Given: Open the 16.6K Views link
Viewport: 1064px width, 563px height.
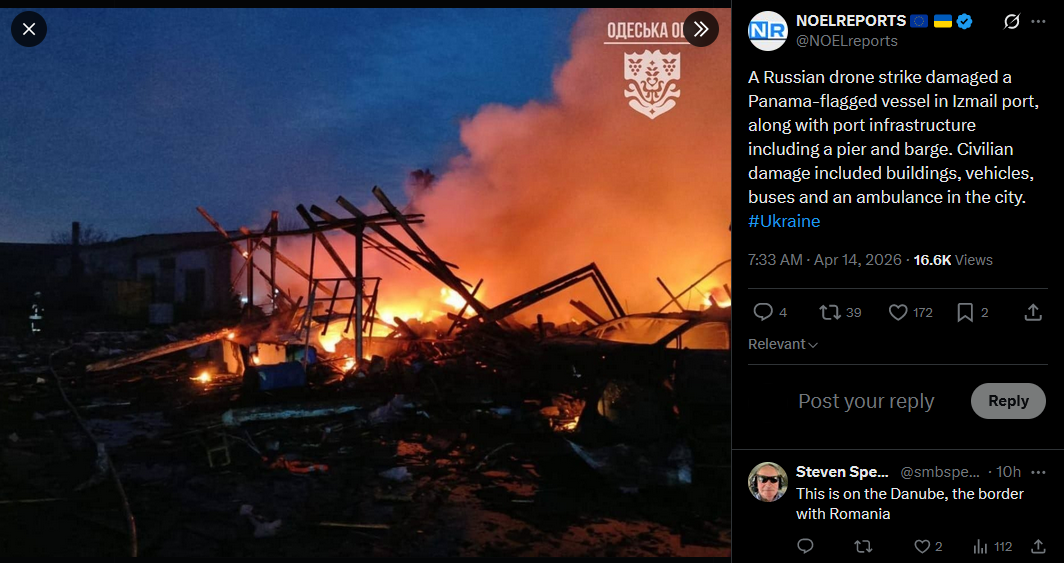Looking at the screenshot, I should point(953,260).
